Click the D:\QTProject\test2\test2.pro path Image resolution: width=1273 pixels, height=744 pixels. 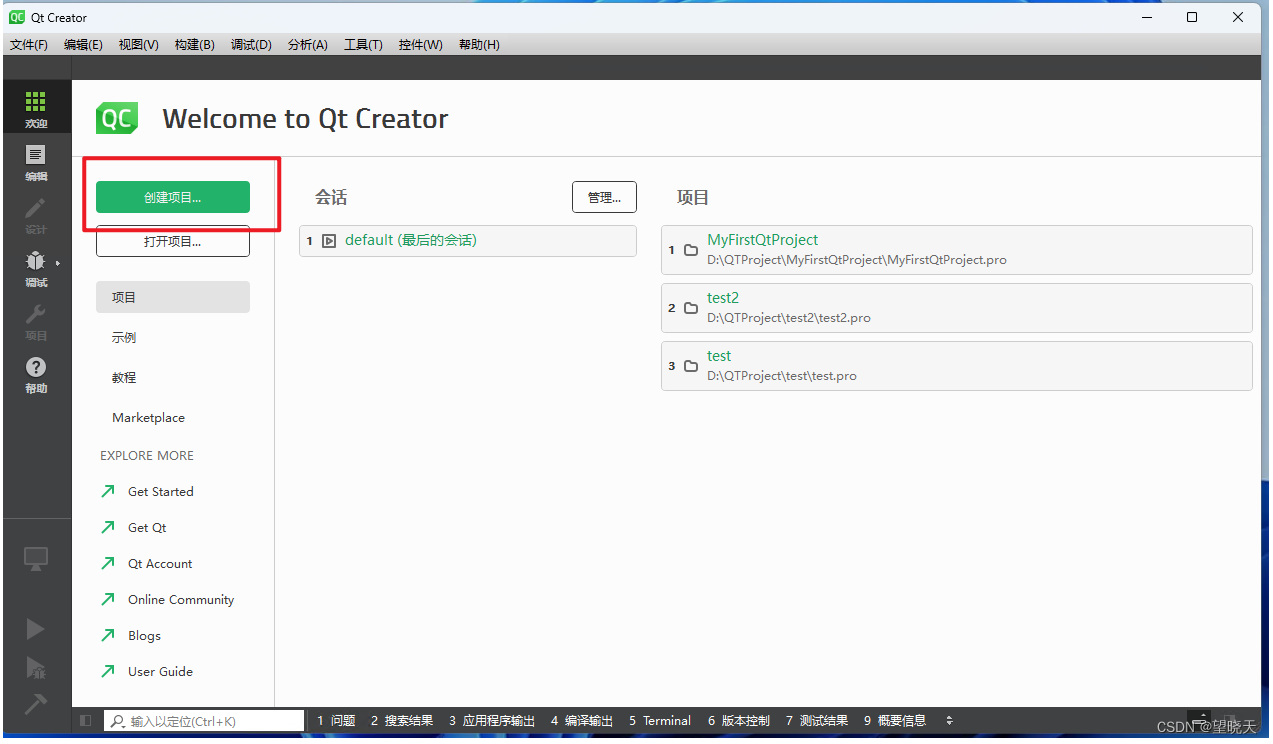[789, 318]
